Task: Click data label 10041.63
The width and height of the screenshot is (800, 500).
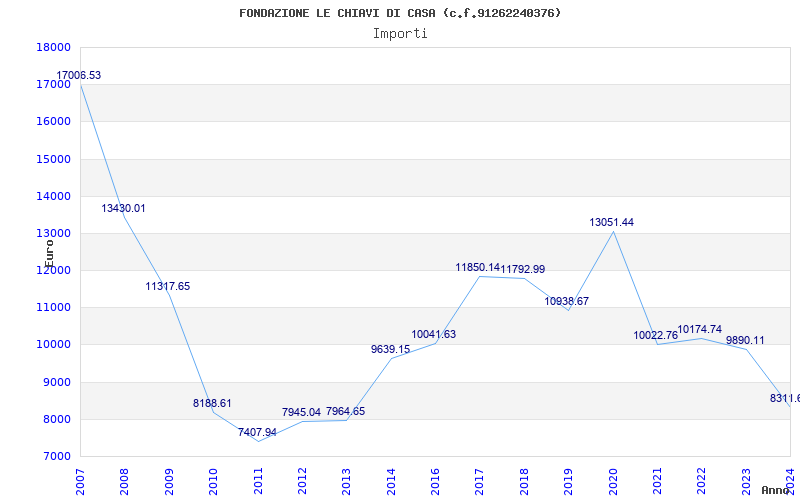Action: [x=434, y=334]
